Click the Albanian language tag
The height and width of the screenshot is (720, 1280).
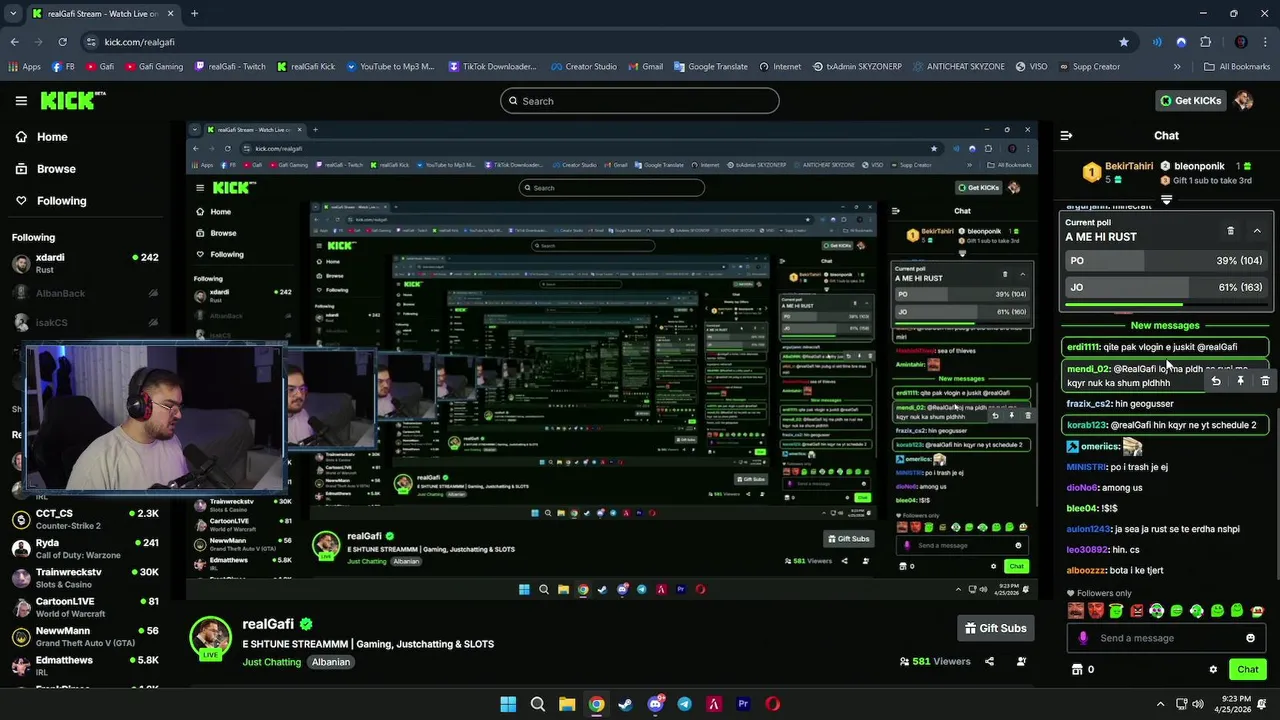click(x=331, y=662)
